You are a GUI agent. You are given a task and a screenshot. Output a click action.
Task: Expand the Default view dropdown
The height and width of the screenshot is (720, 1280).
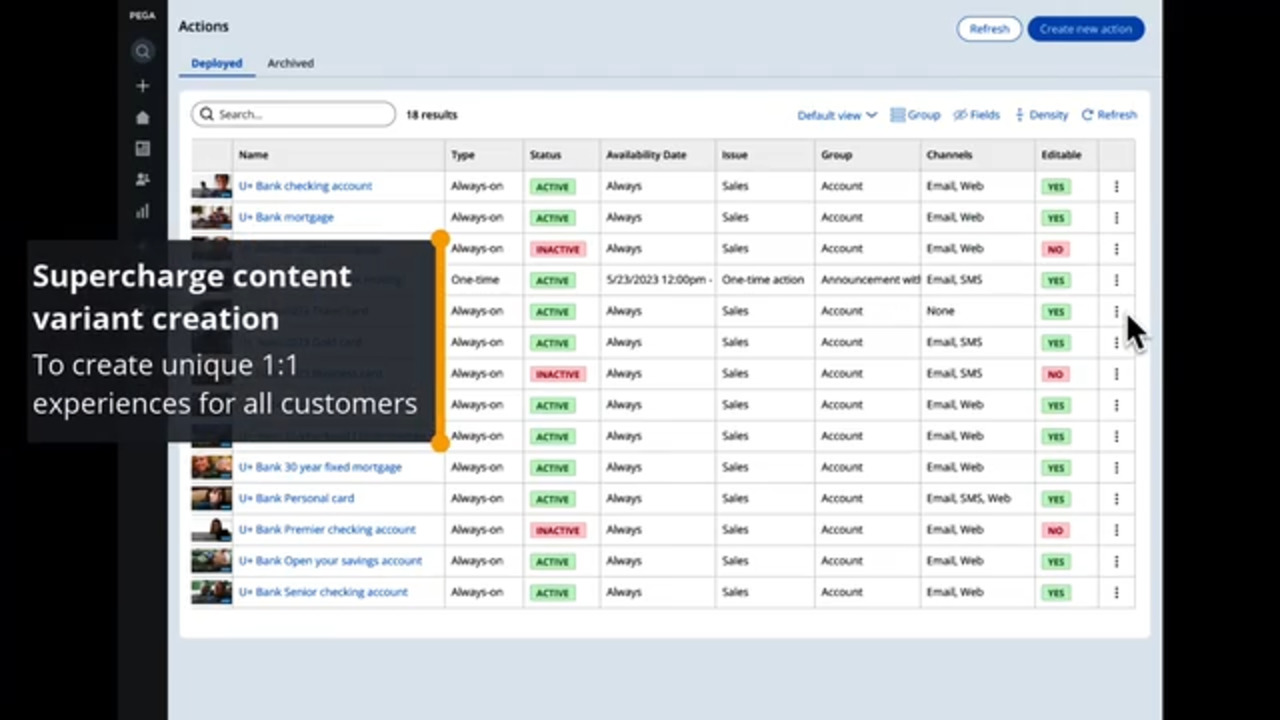coord(836,115)
